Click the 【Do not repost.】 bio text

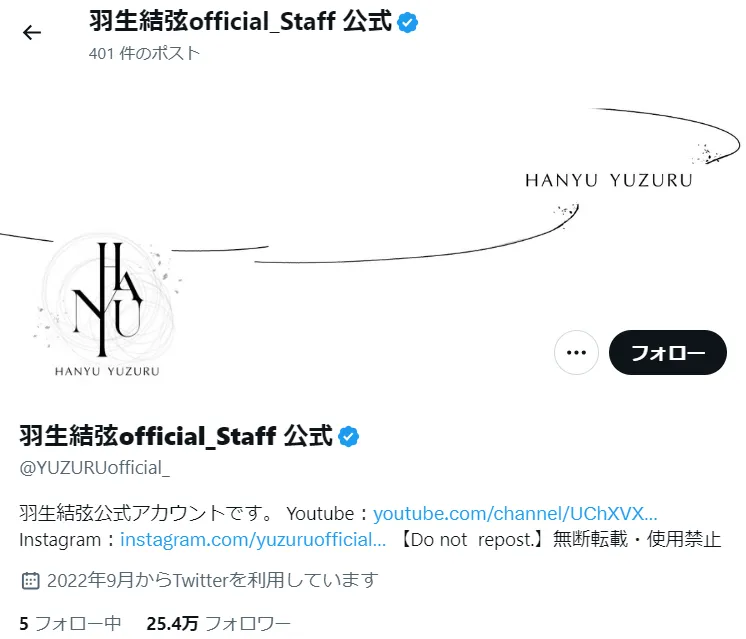coord(471,540)
